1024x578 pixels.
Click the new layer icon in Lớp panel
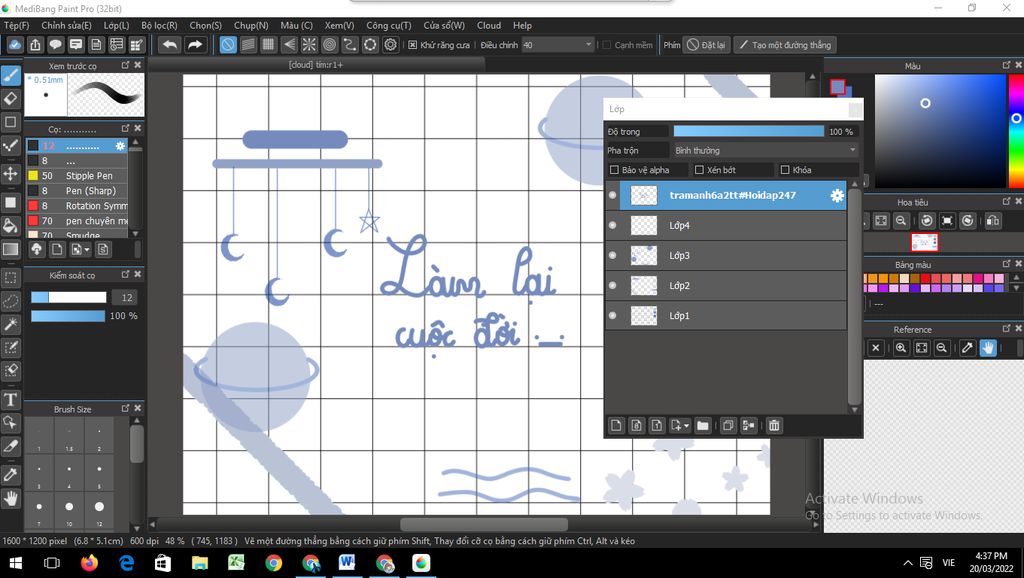click(616, 426)
